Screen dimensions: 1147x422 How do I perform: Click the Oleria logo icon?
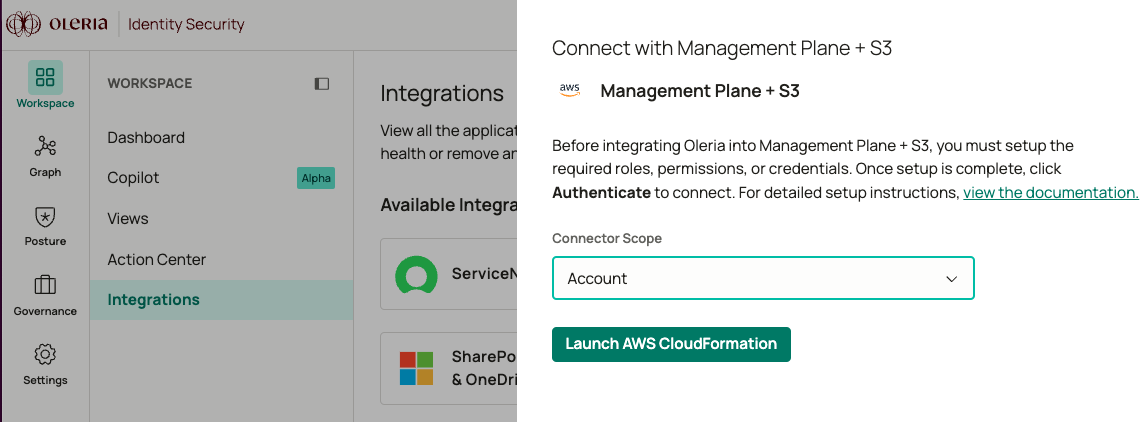tap(23, 24)
